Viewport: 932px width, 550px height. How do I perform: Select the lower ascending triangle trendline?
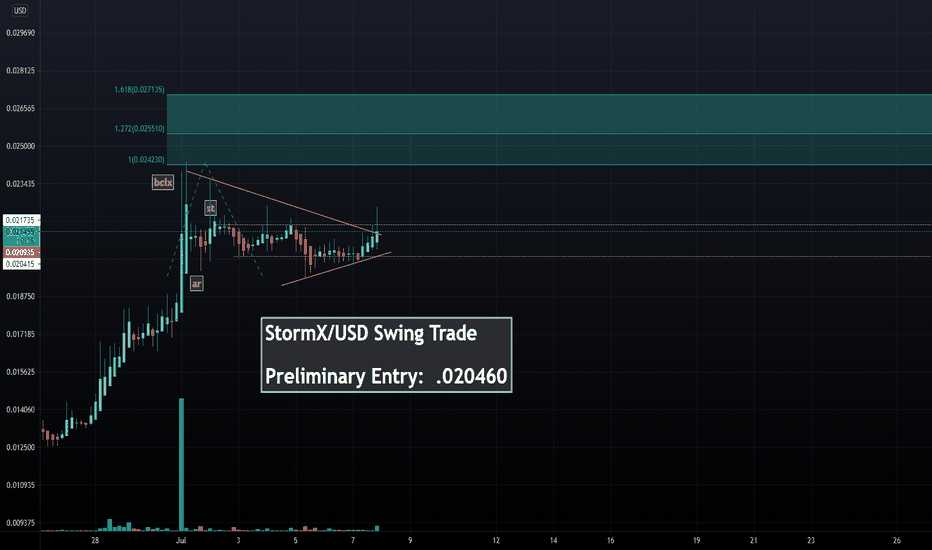click(x=336, y=269)
